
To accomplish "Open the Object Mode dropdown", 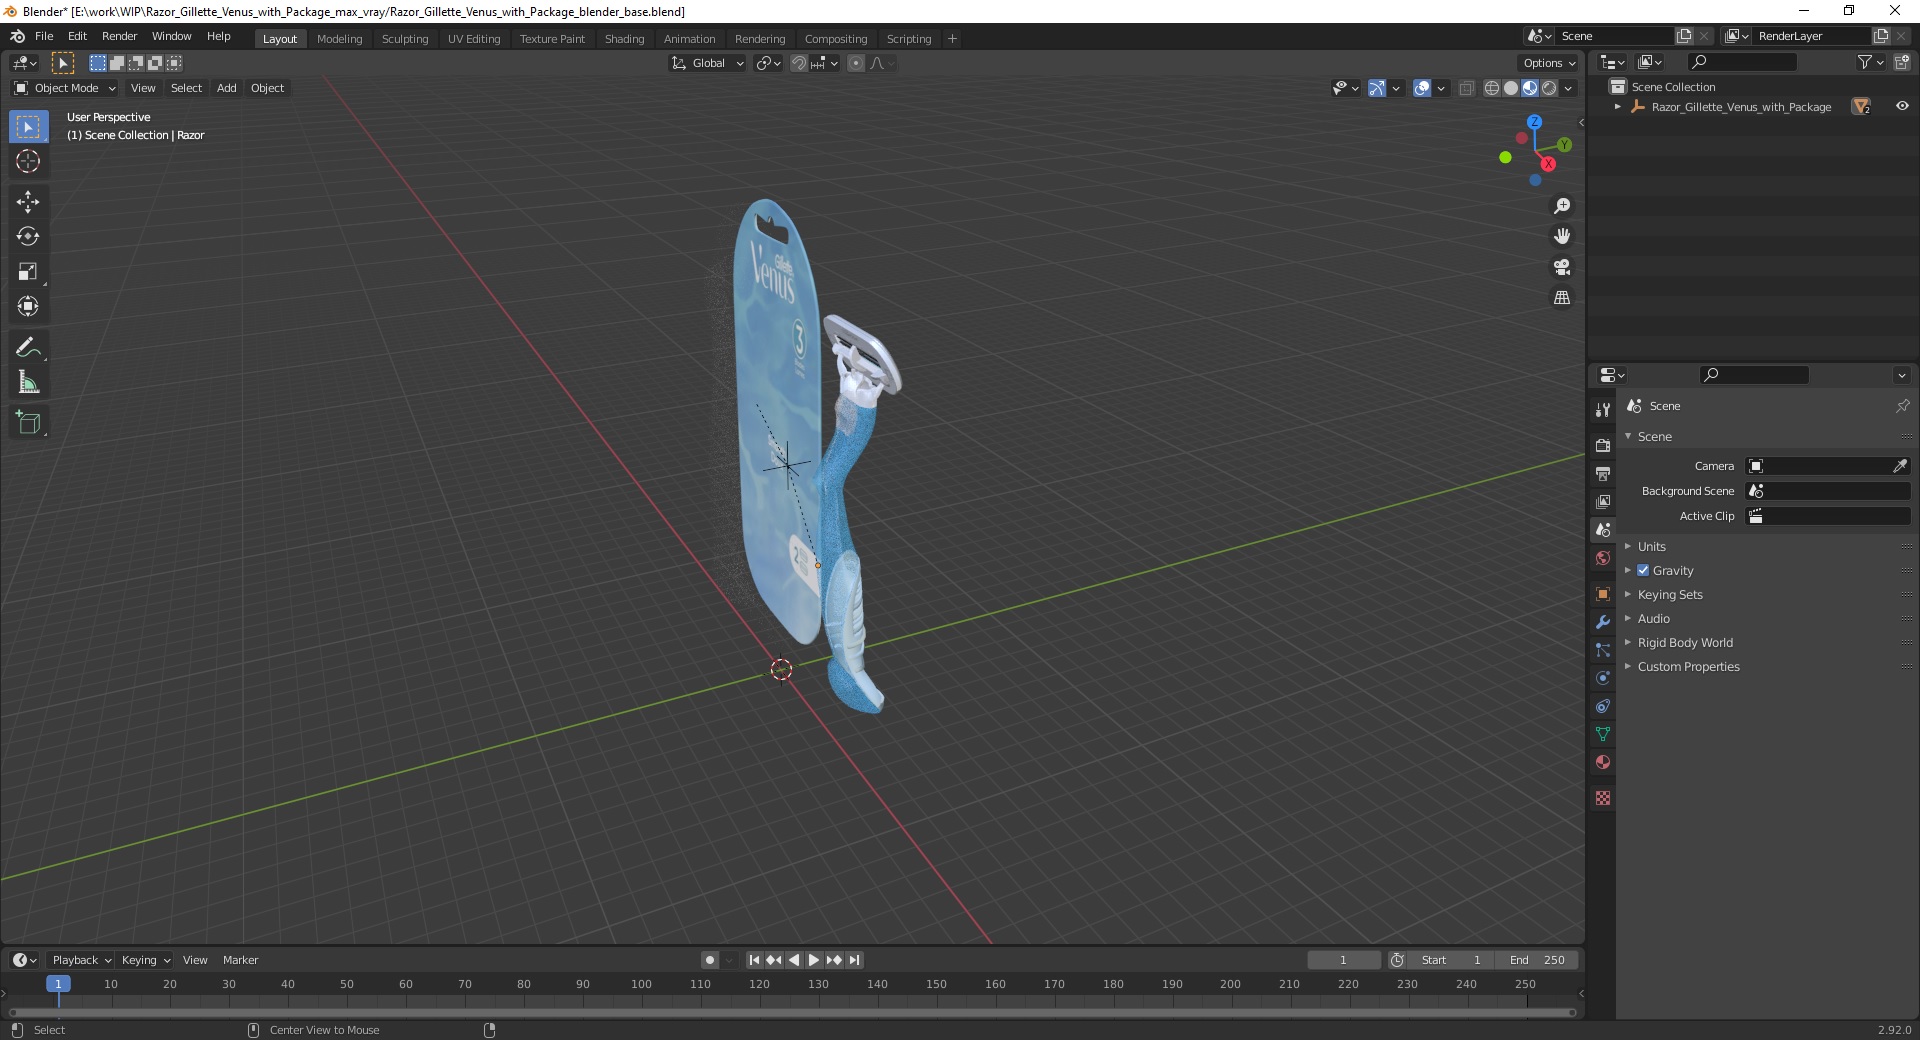I will click(x=65, y=88).
